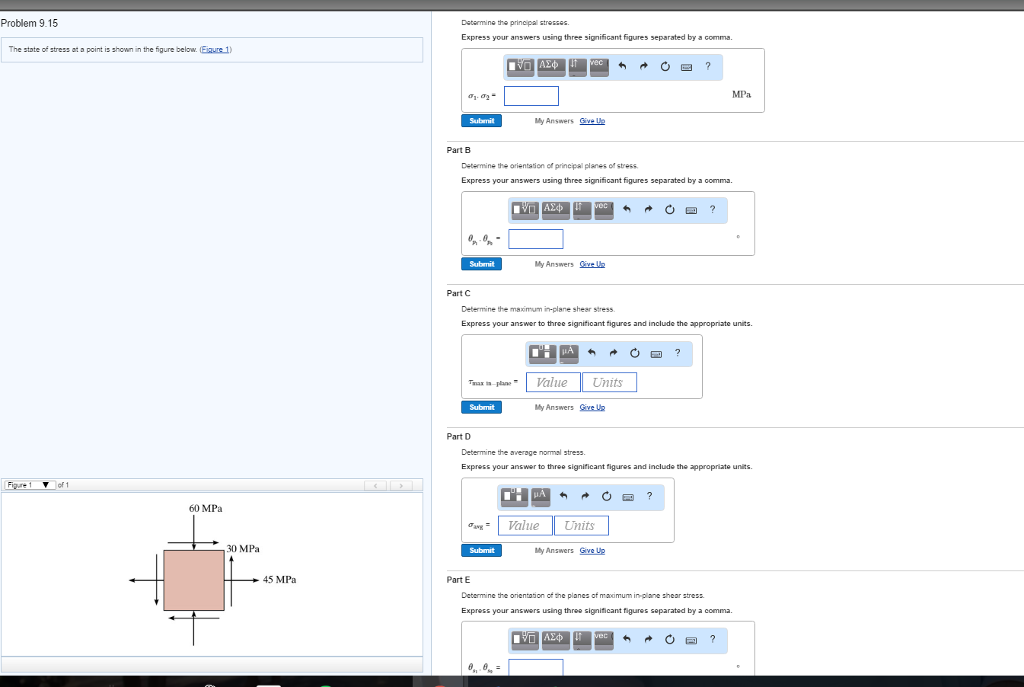Give up on Part B

coord(592,264)
